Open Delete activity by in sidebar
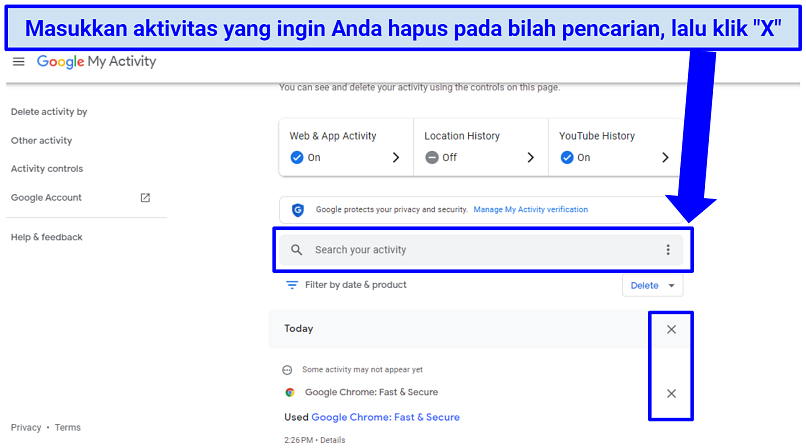This screenshot has height=448, width=806. click(x=49, y=111)
